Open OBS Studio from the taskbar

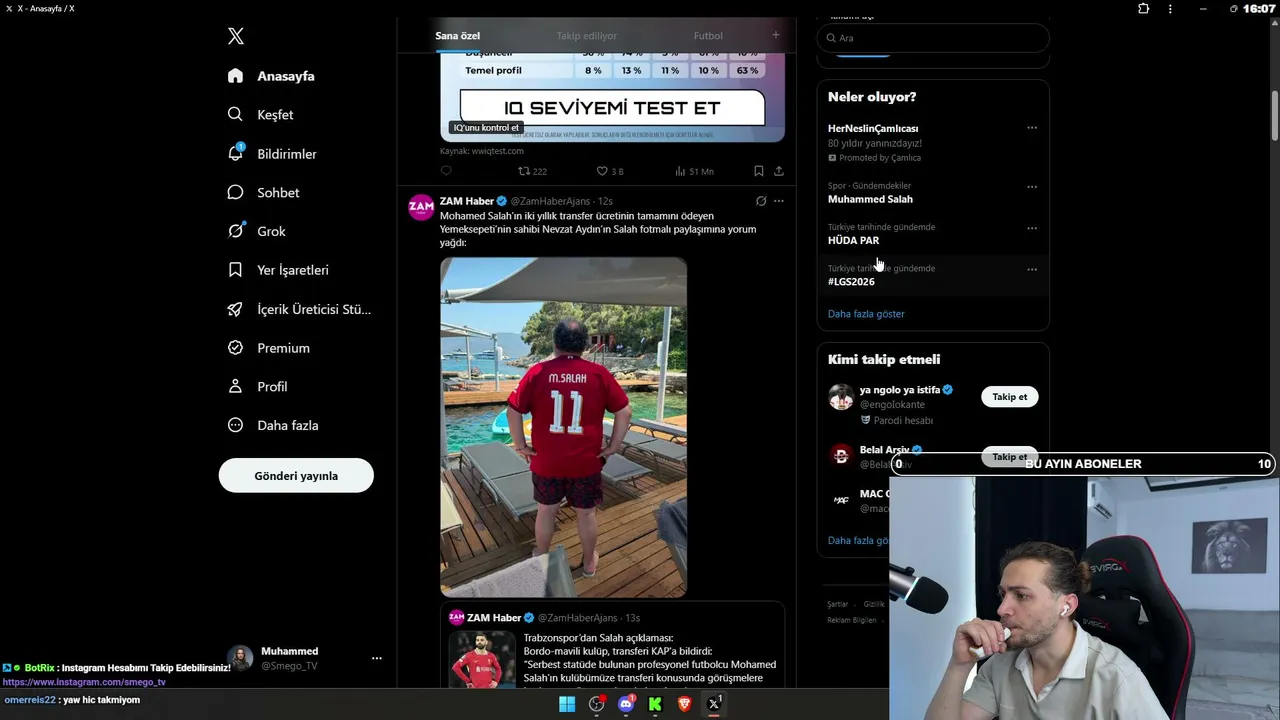coord(597,704)
